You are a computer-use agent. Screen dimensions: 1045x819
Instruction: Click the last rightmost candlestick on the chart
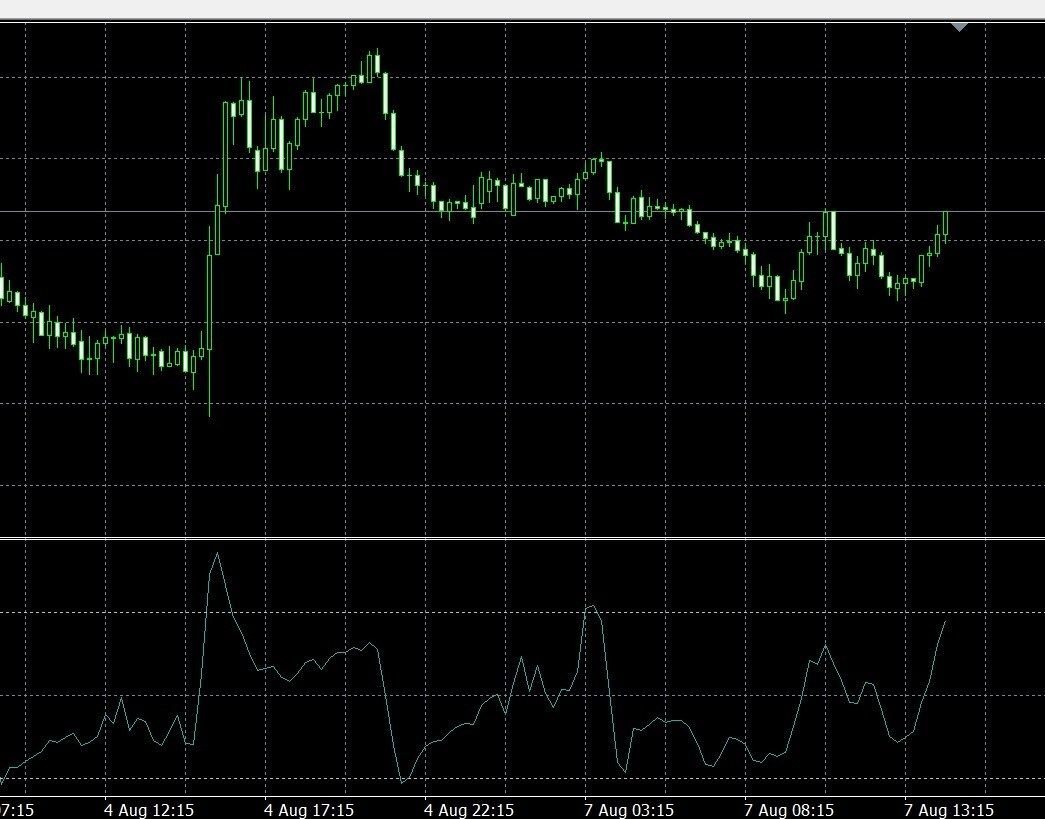coord(945,226)
